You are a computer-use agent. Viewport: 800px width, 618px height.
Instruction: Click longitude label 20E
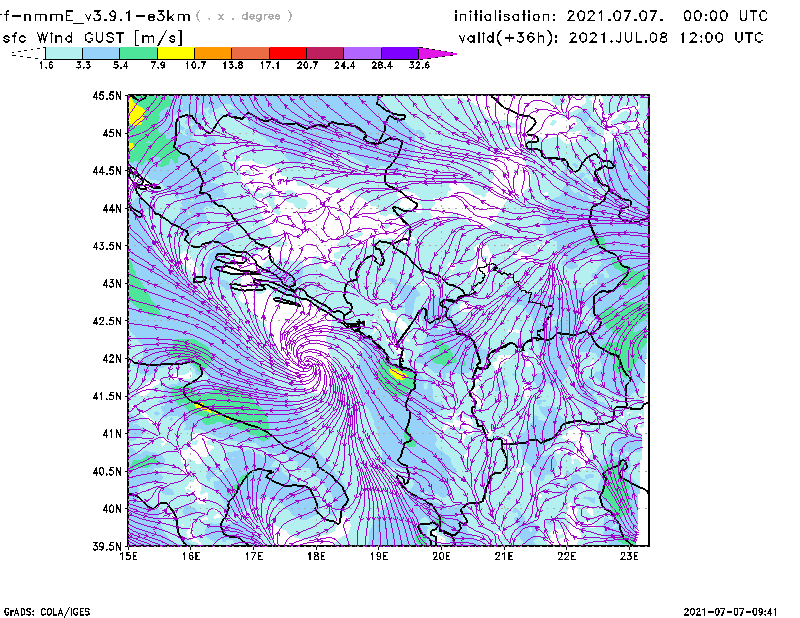point(441,556)
